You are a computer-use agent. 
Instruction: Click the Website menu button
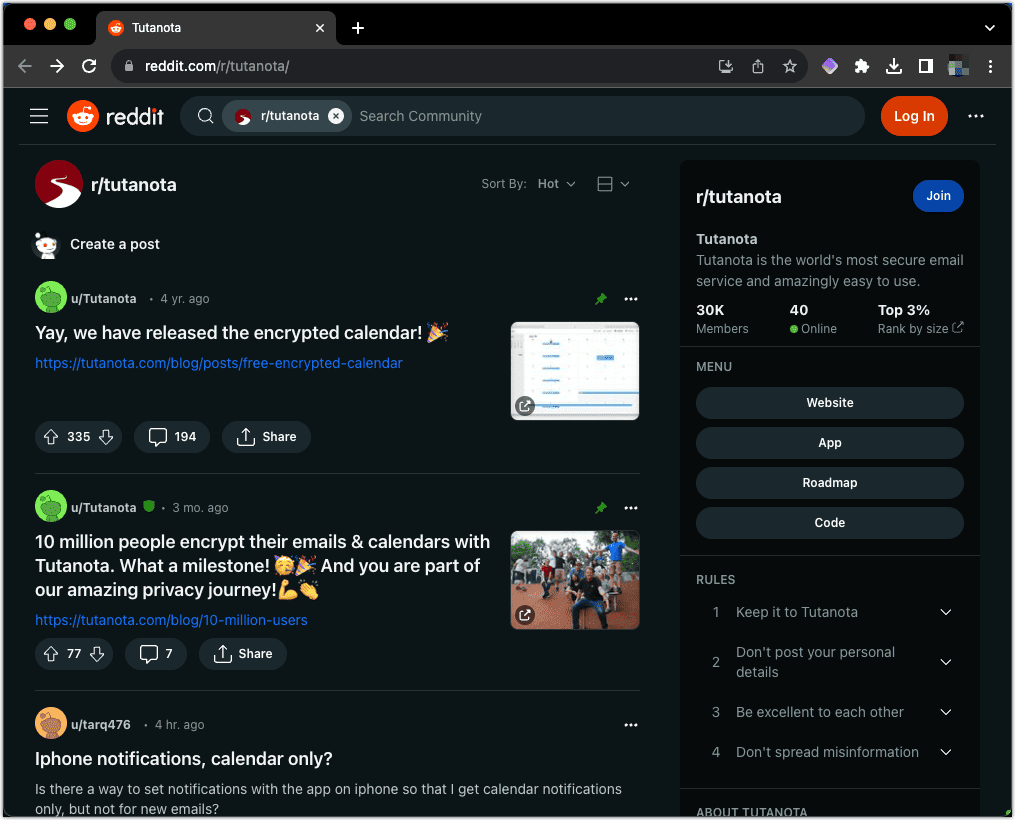[x=829, y=403]
